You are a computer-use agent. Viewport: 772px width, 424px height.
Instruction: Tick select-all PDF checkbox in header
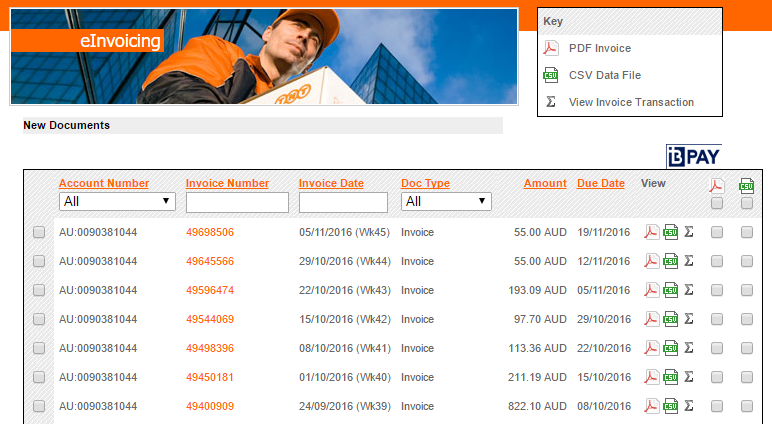click(x=717, y=203)
